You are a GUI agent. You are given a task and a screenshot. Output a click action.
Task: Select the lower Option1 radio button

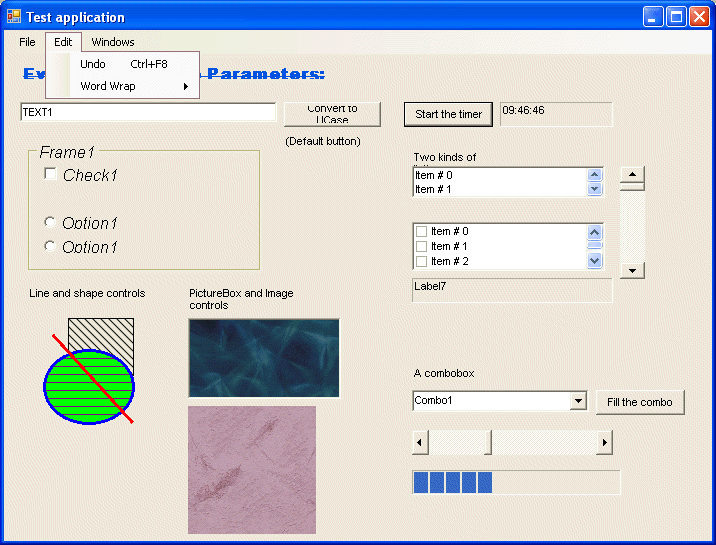pyautogui.click(x=50, y=246)
